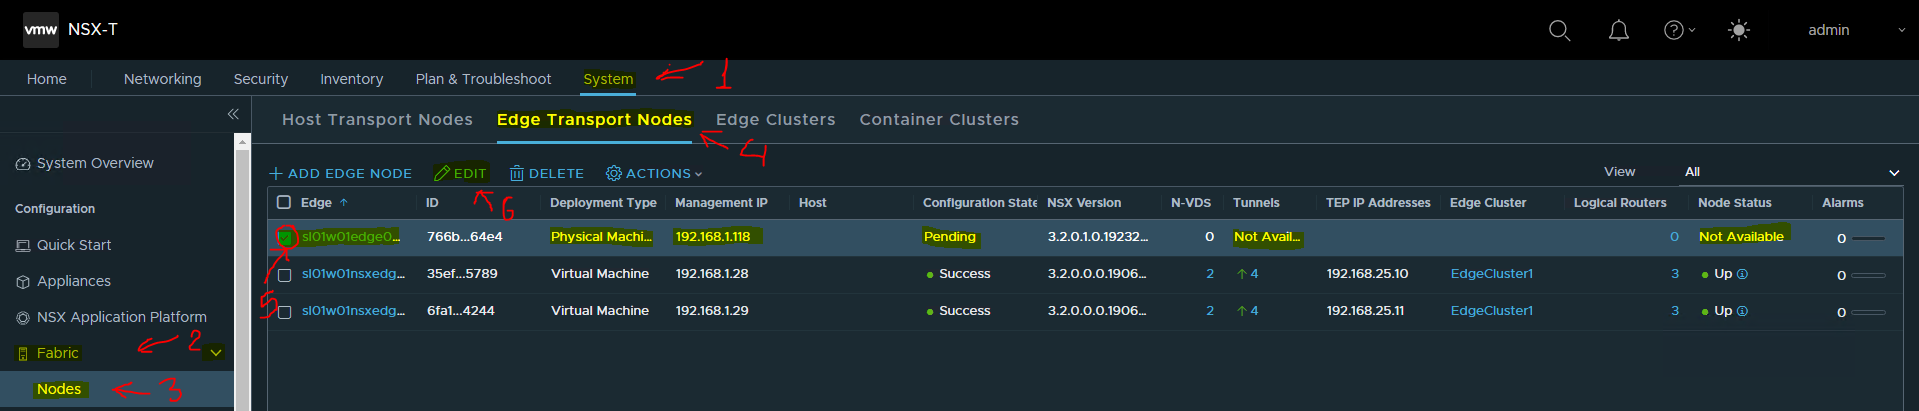Screen dimensions: 1919x411
Task: Uncheck the sl01w01edge0 row checkbox
Action: tap(284, 237)
